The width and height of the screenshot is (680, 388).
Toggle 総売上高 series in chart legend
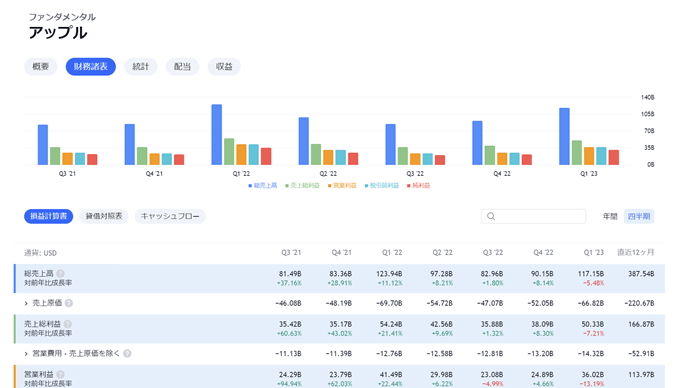coord(263,186)
